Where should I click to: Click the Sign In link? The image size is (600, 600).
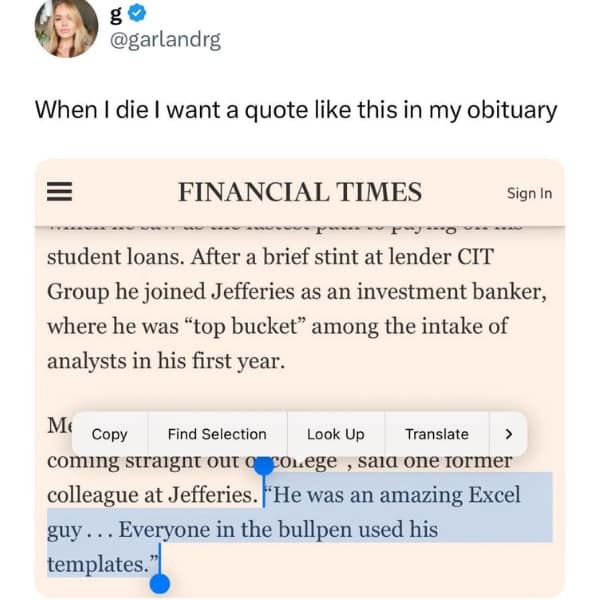click(x=529, y=193)
